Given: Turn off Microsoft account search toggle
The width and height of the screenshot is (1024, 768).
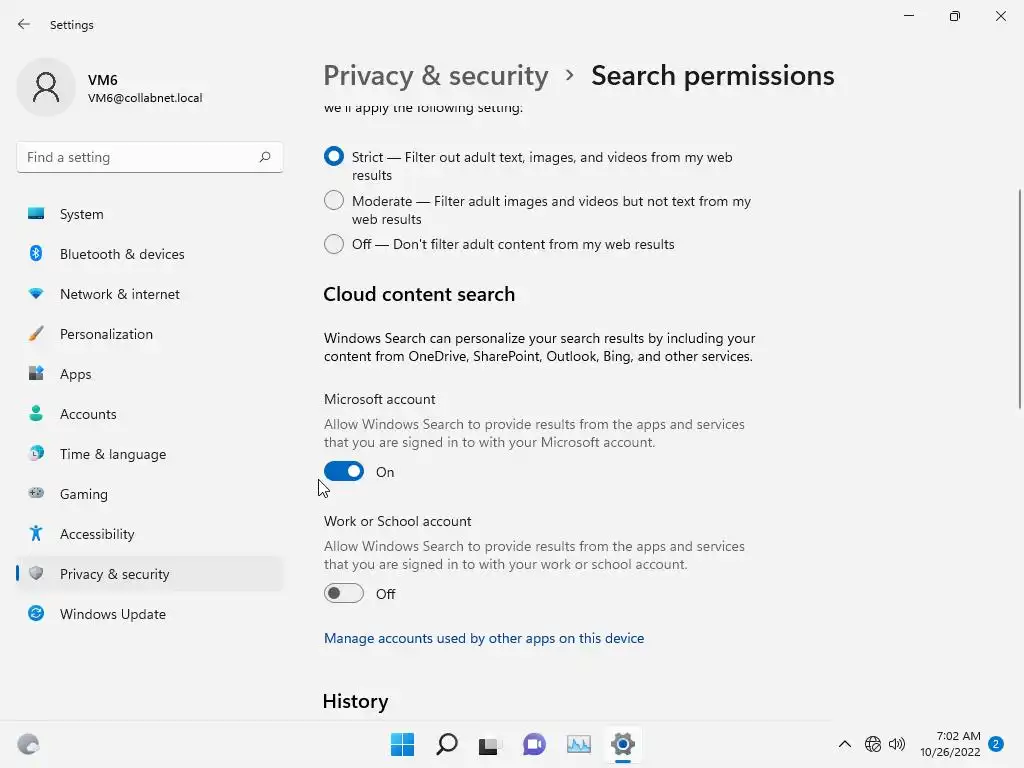Looking at the screenshot, I should pos(344,471).
